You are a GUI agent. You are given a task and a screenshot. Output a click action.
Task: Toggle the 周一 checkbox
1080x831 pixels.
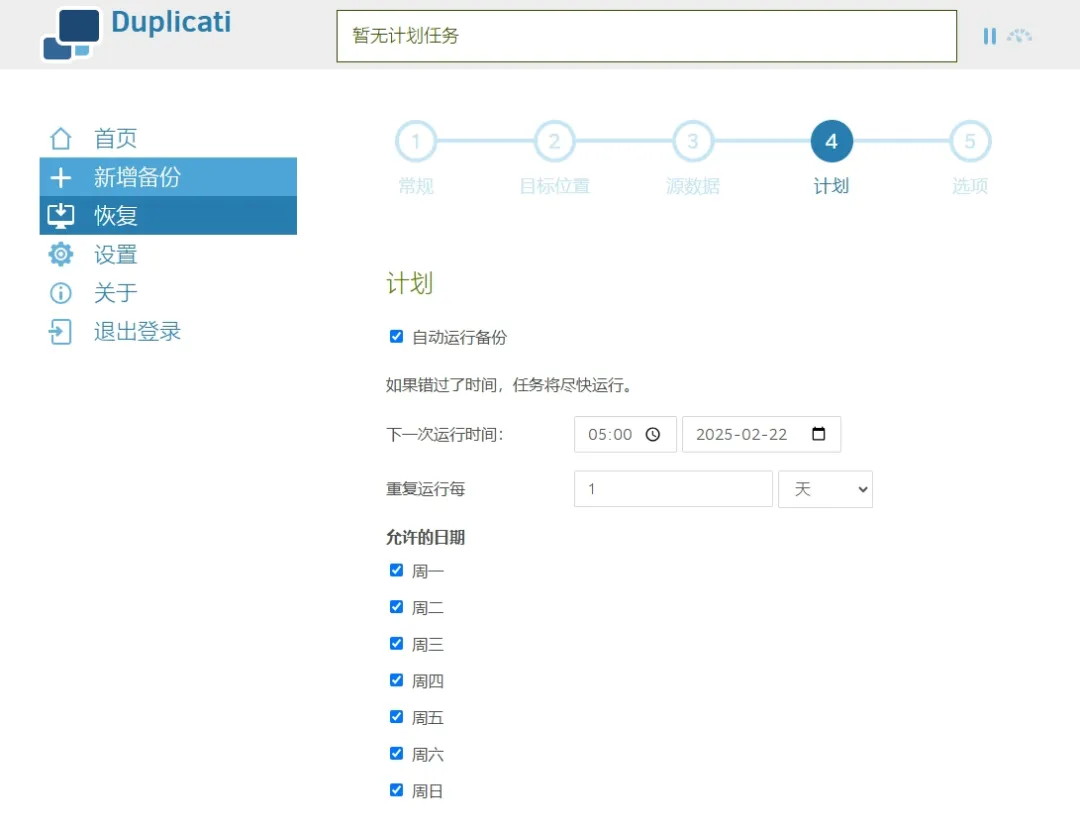coord(396,571)
